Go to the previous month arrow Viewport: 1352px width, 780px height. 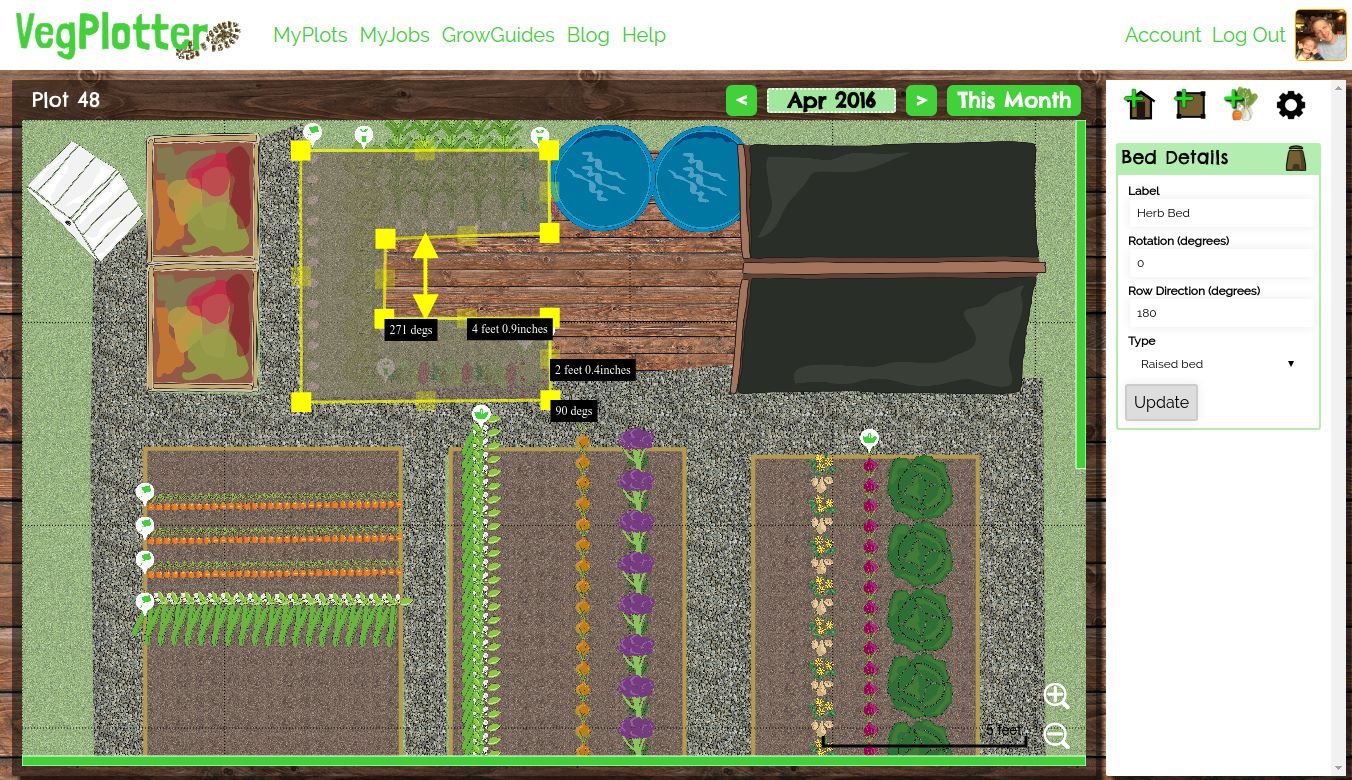(x=741, y=100)
